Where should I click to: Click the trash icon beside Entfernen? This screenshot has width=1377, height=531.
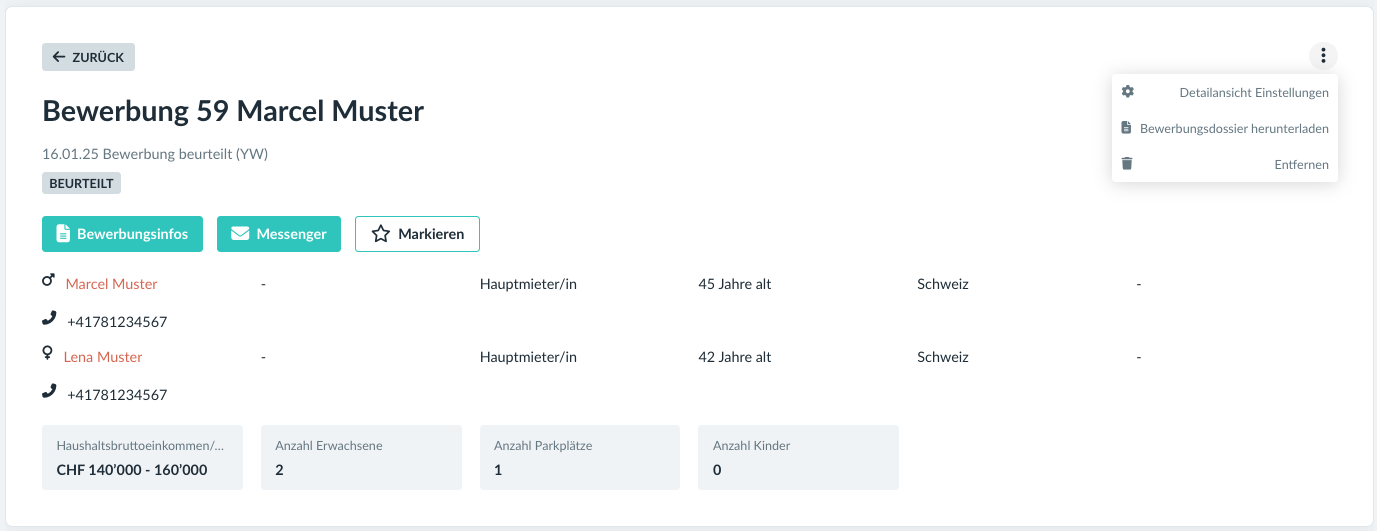[1127, 163]
